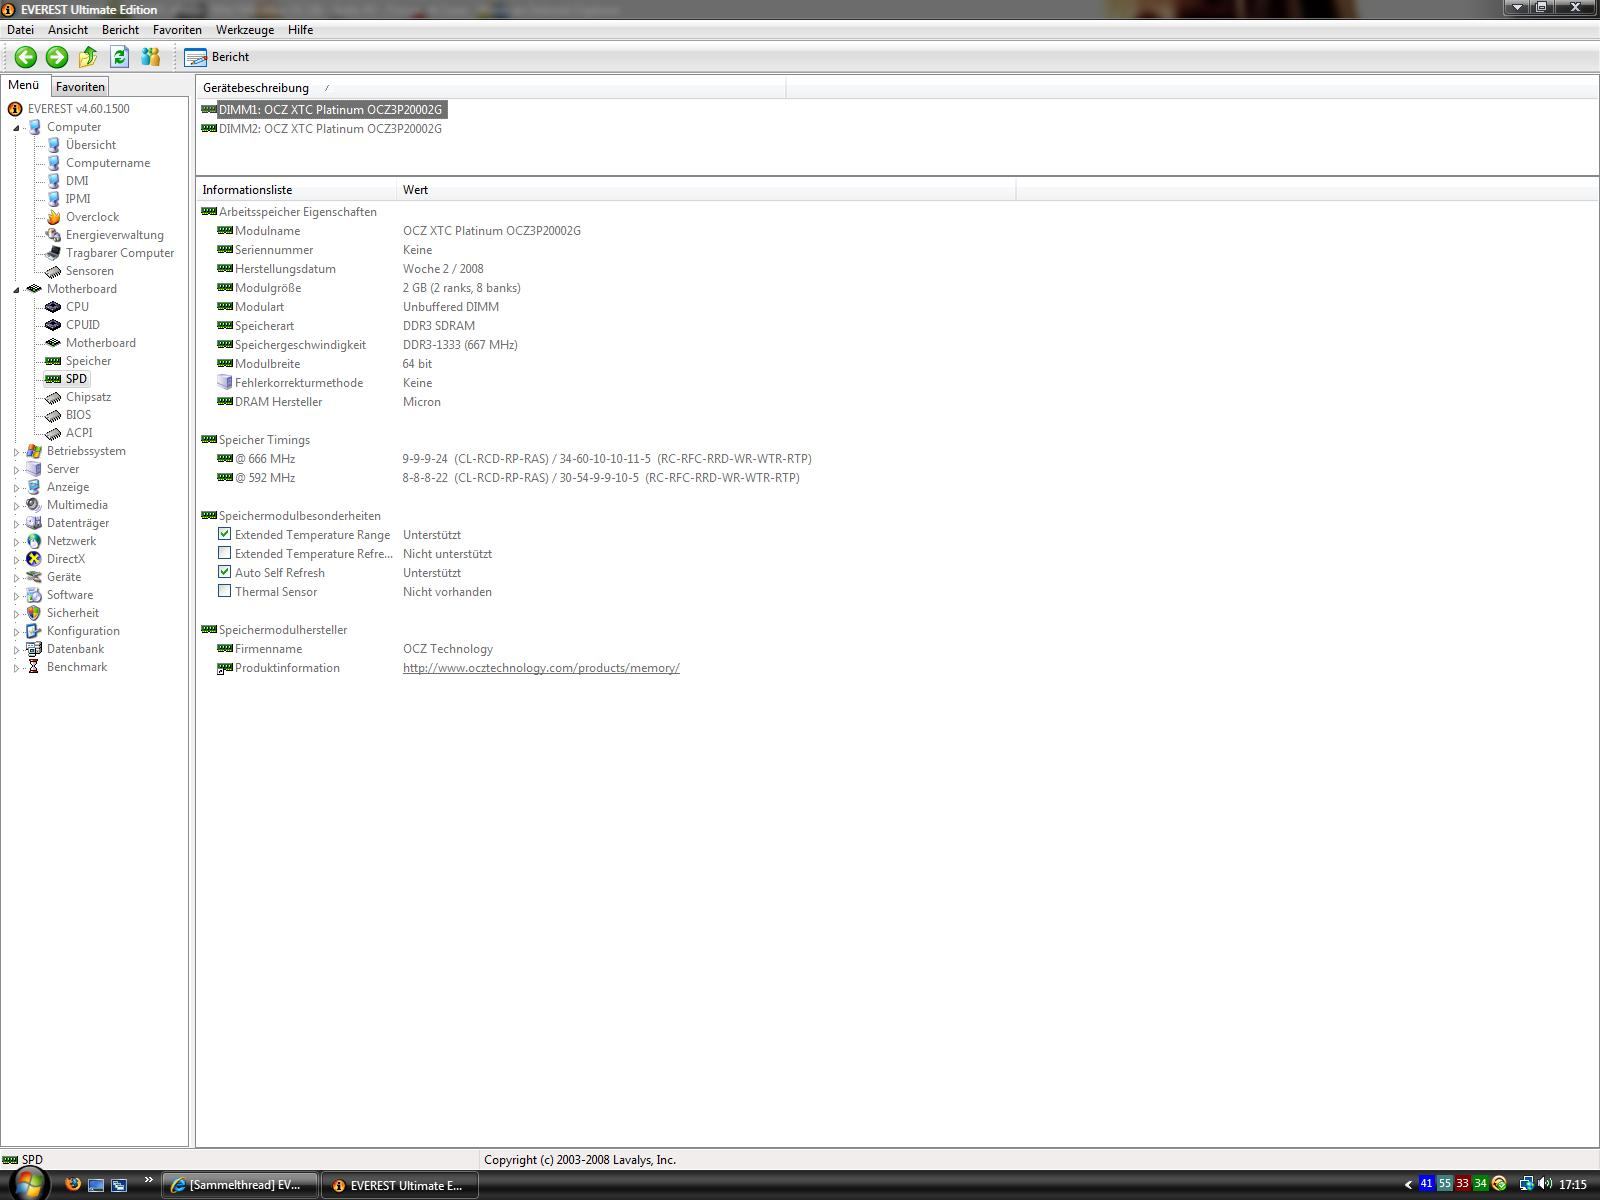This screenshot has height=1200, width=1600.
Task: Select the IPMI icon in the tree
Action: click(54, 199)
